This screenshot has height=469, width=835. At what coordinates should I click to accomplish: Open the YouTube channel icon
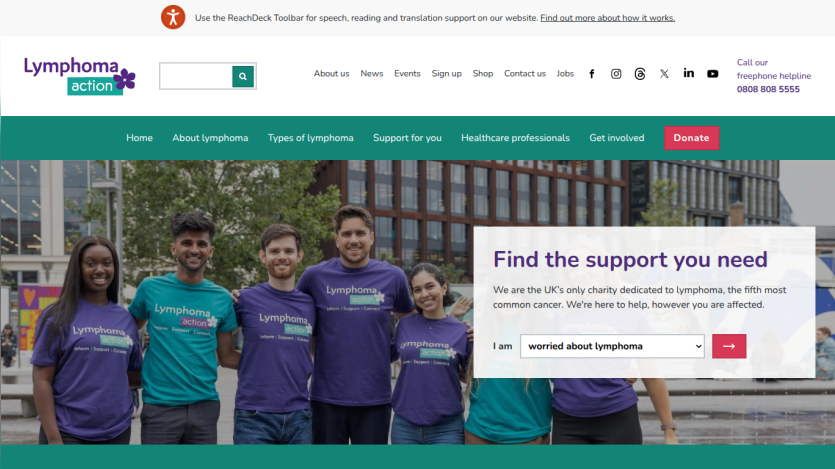[713, 73]
